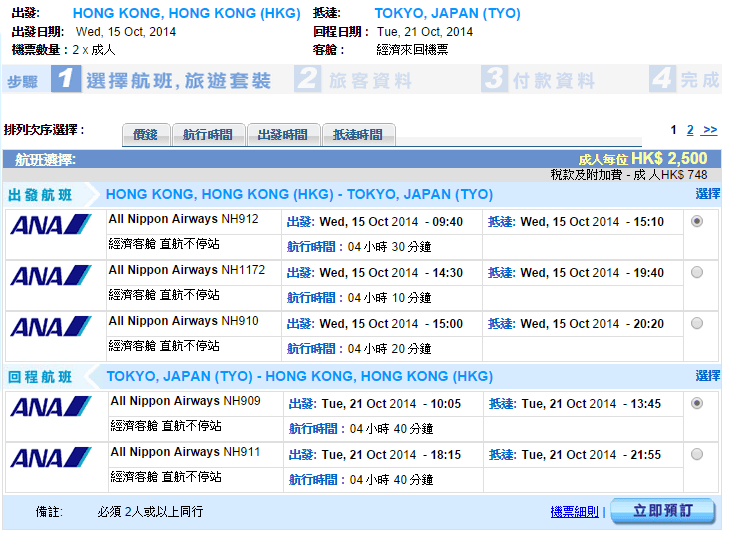Open the 機票細則 ticket rules link
Viewport: 729px width, 535px height.
[x=574, y=511]
